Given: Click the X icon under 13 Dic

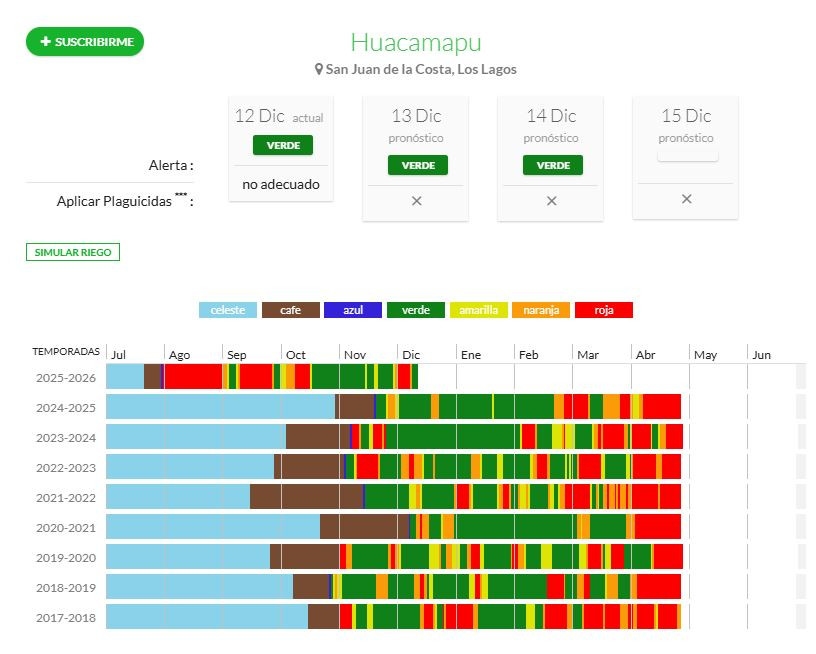Looking at the screenshot, I should 416,201.
